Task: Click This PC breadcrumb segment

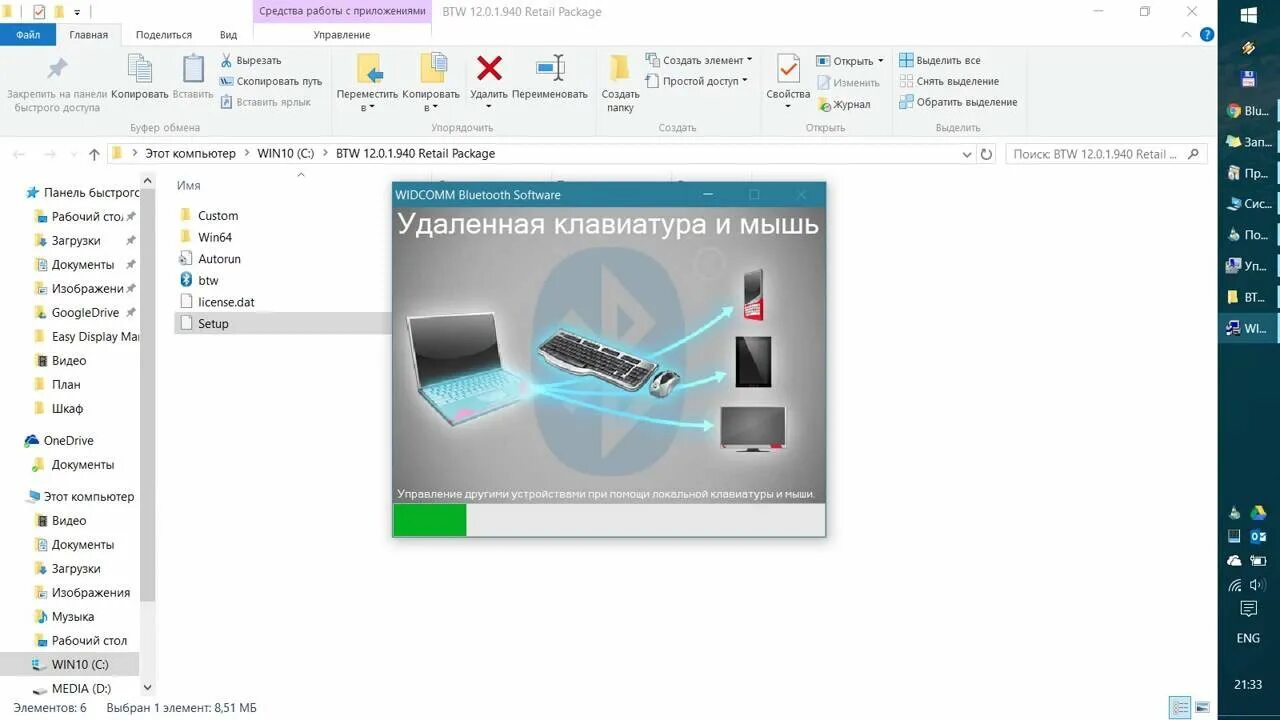Action: click(190, 154)
